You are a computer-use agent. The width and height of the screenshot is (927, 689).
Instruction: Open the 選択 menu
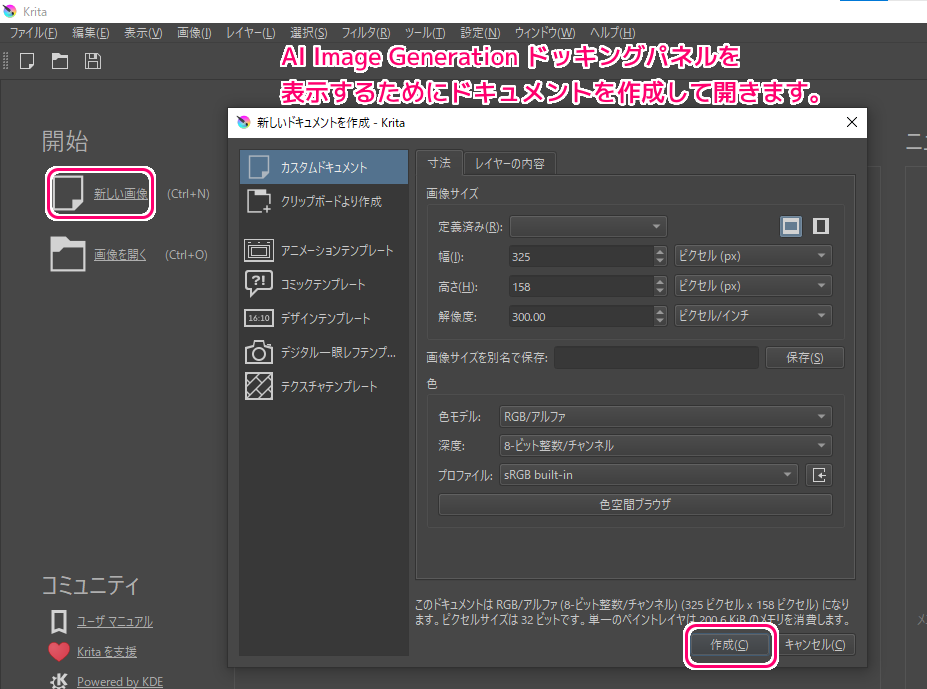(309, 33)
